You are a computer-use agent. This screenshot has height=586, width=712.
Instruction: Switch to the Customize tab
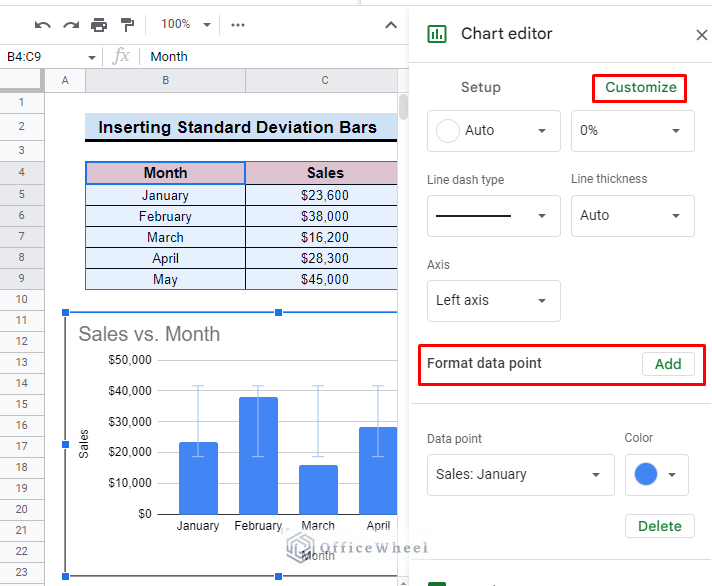tap(640, 87)
